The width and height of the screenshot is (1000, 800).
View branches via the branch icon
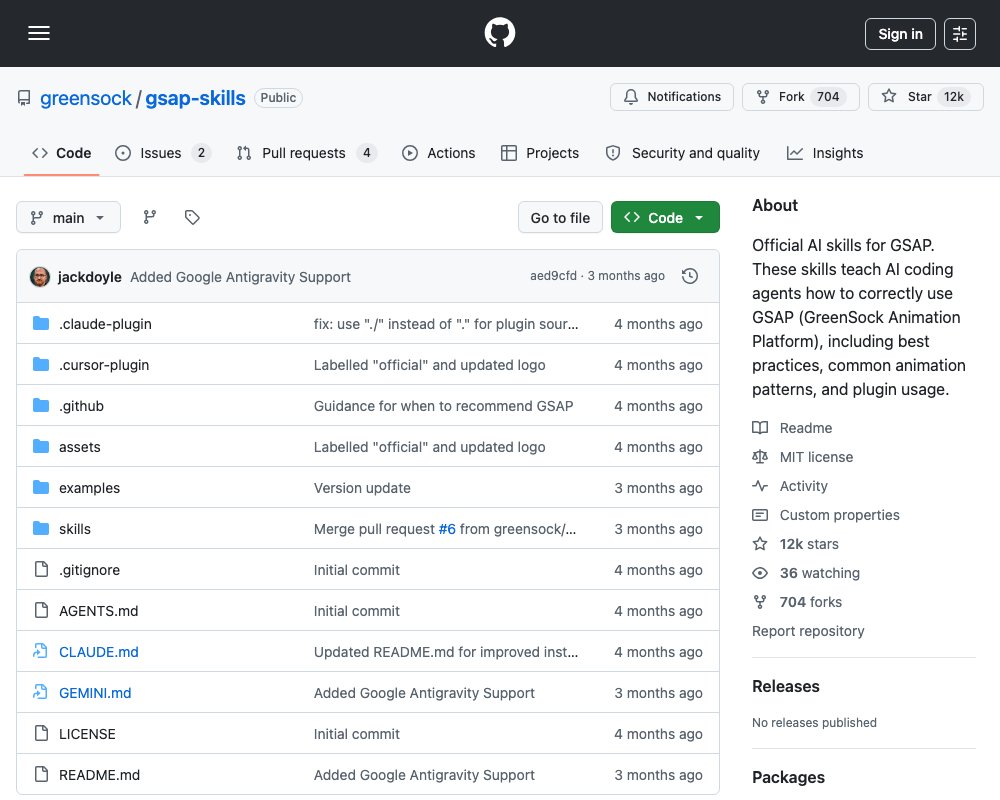click(x=150, y=218)
